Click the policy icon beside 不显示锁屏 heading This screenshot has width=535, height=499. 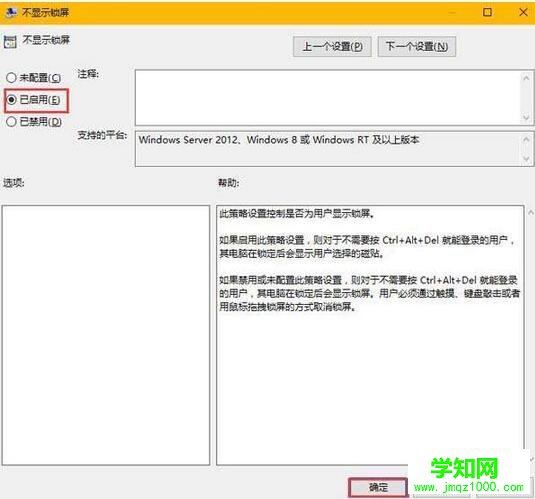pos(10,42)
